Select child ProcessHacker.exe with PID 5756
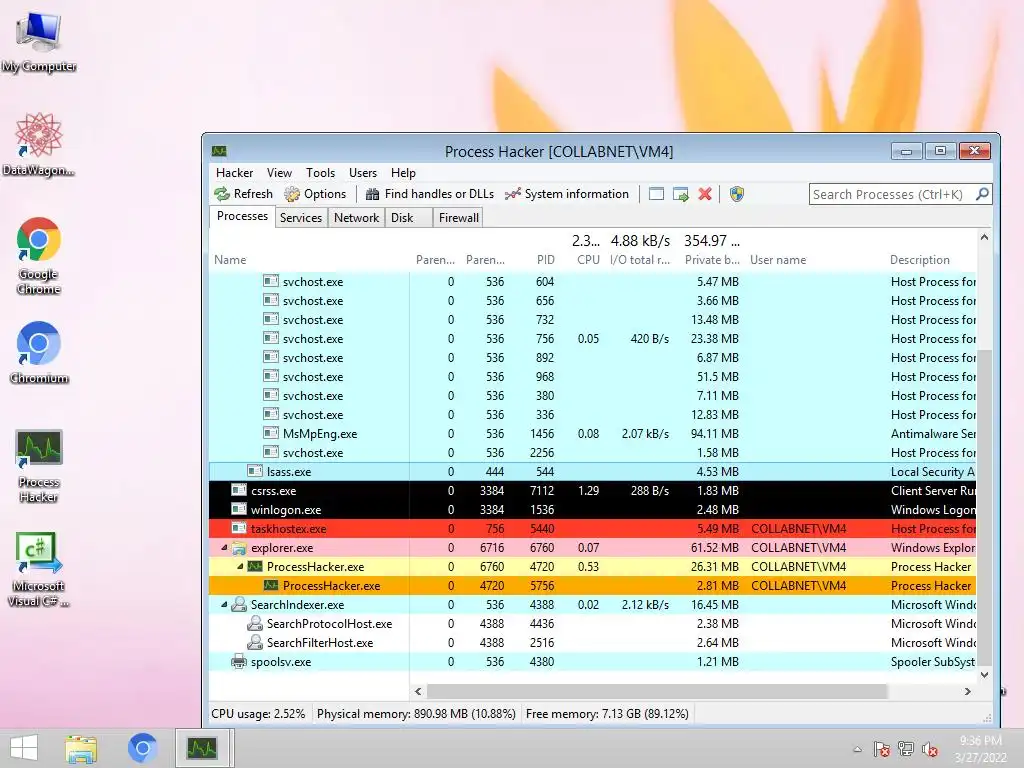 592,586
